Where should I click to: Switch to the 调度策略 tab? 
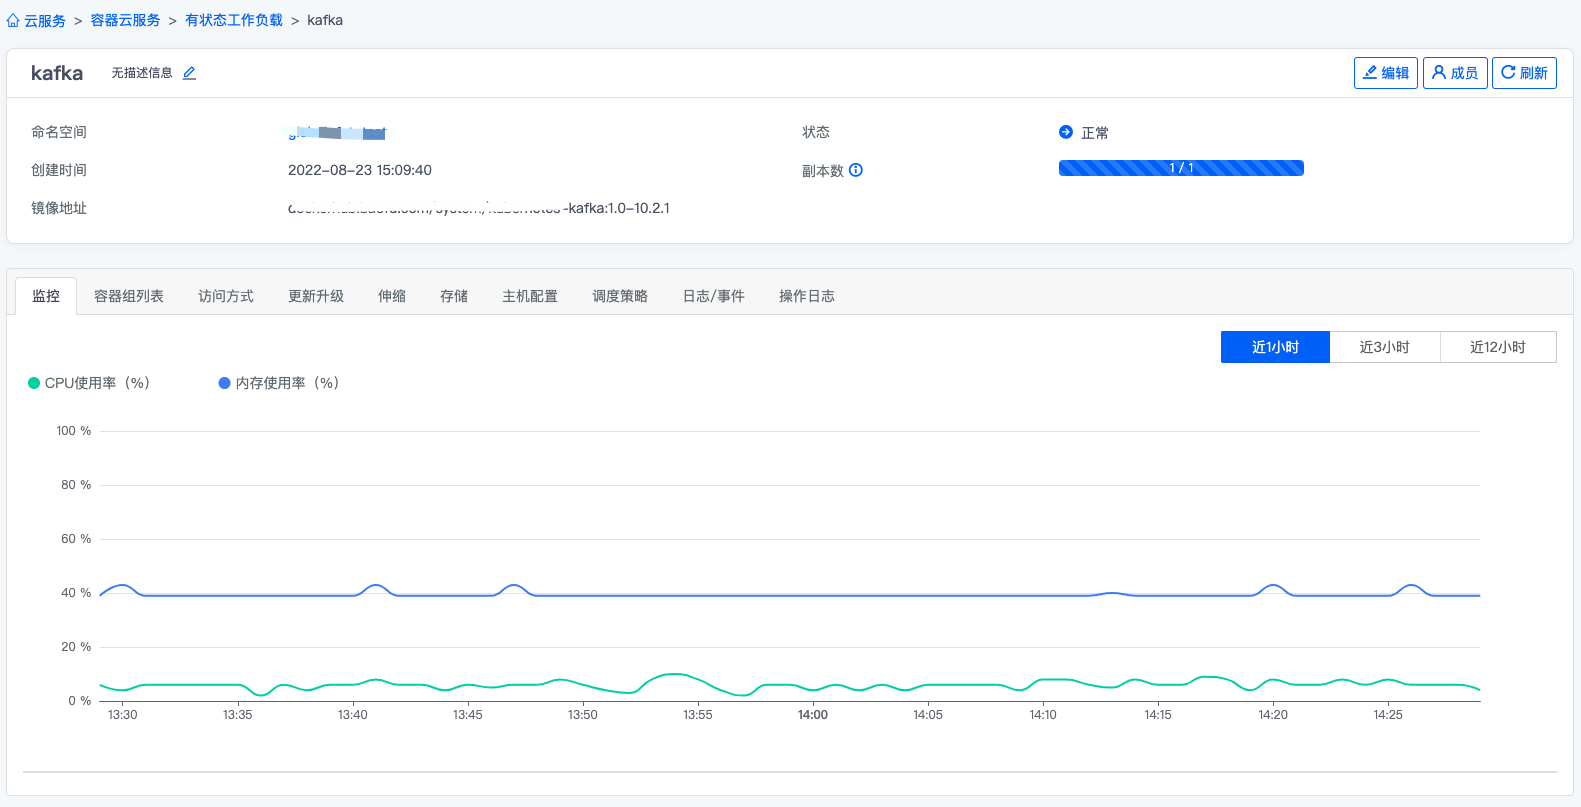pos(620,296)
